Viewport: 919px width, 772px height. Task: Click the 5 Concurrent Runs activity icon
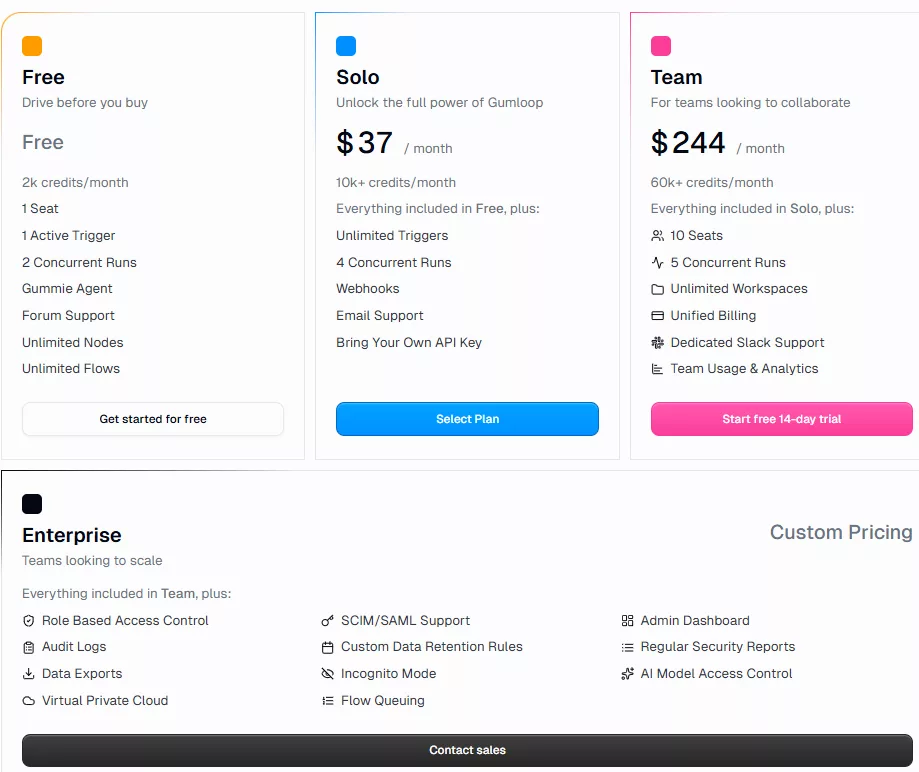coord(657,263)
